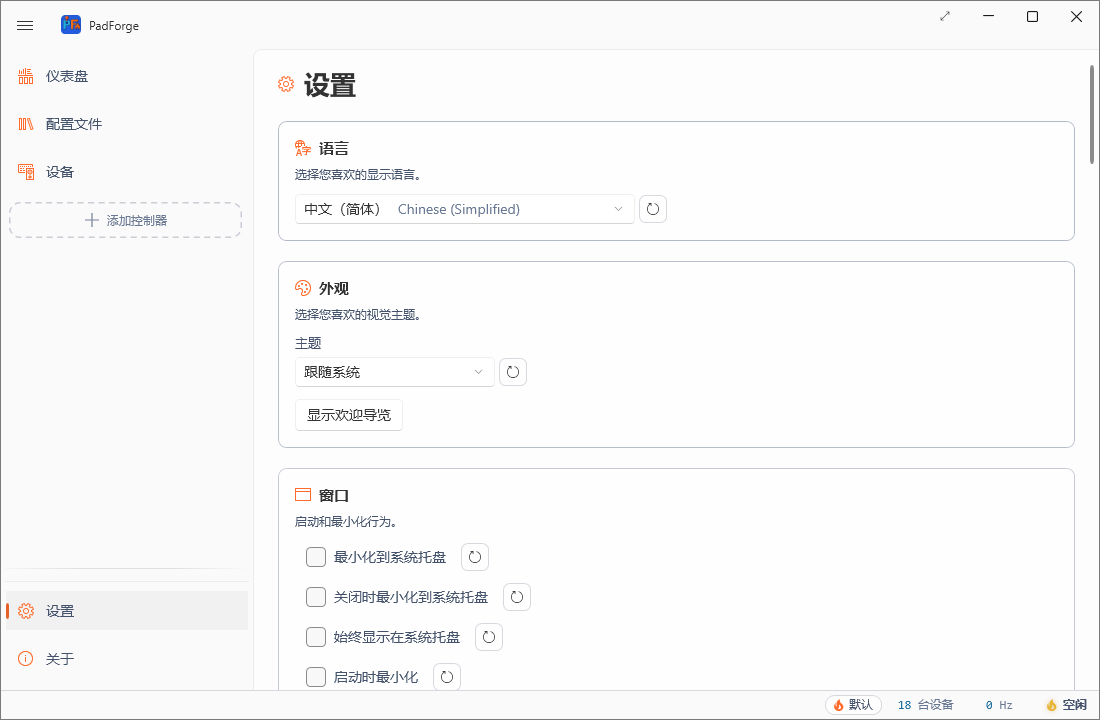Tick the 启动时最小化 checkbox

[316, 677]
